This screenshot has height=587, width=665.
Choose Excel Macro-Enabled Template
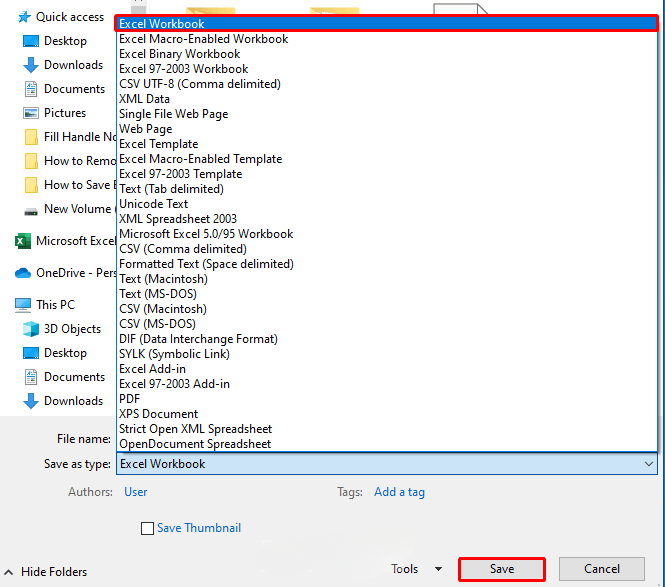pyautogui.click(x=386, y=159)
